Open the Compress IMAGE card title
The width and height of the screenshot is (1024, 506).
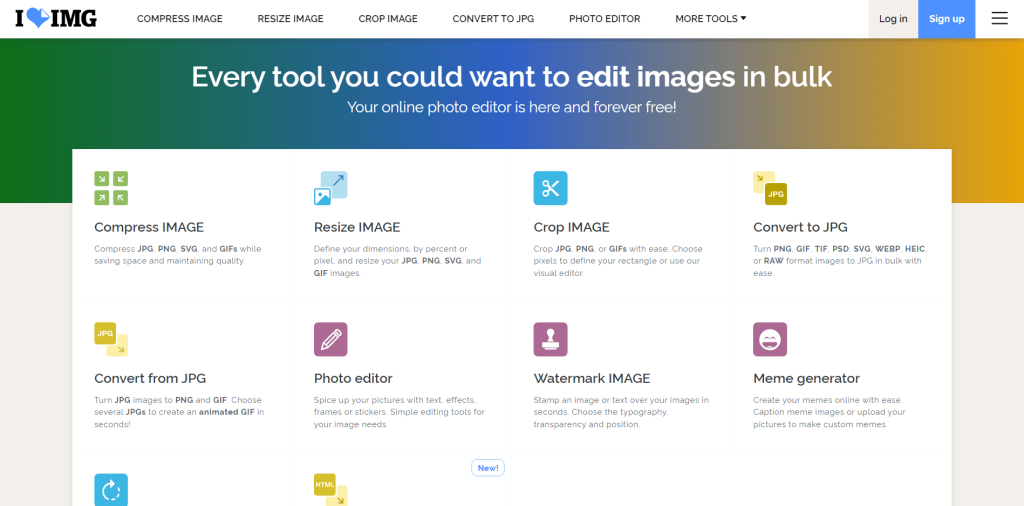pos(149,227)
